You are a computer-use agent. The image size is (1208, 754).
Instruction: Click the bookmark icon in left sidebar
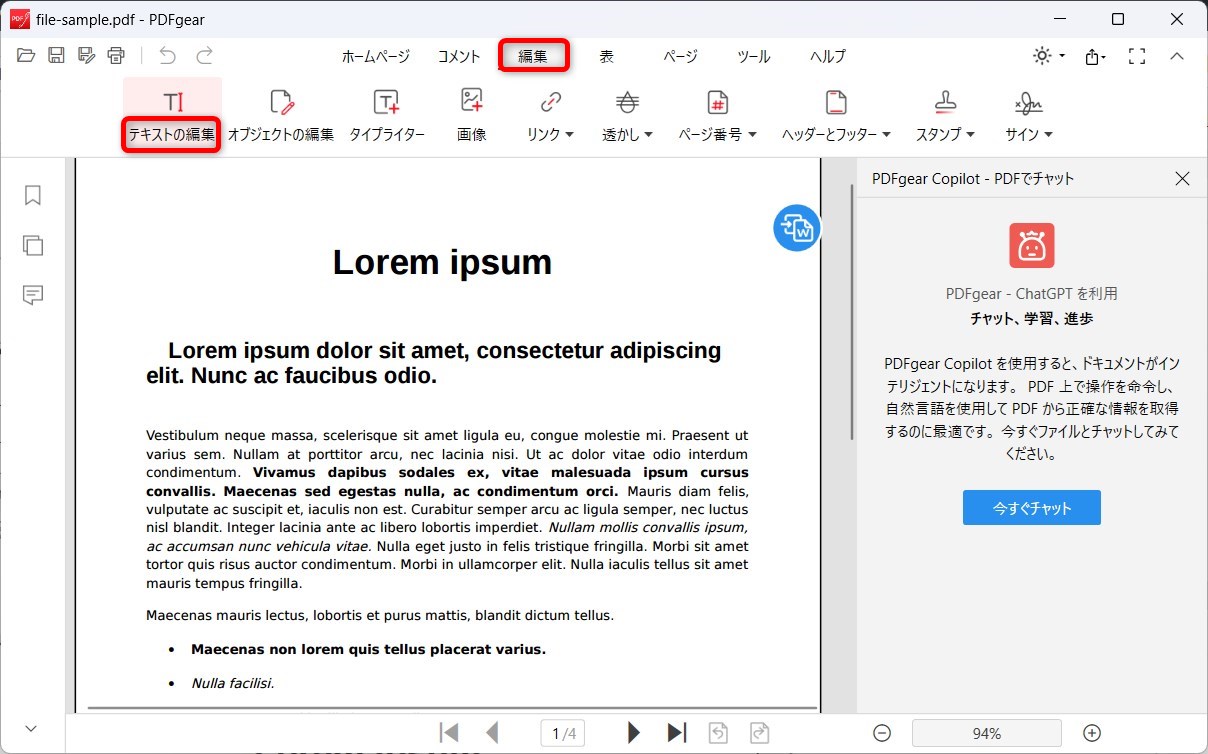[33, 195]
